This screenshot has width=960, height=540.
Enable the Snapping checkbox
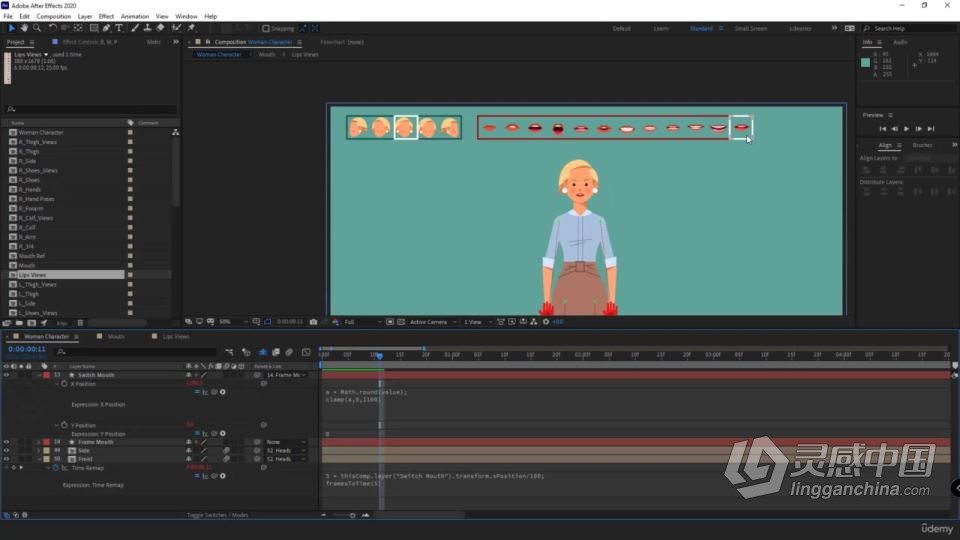tap(266, 28)
